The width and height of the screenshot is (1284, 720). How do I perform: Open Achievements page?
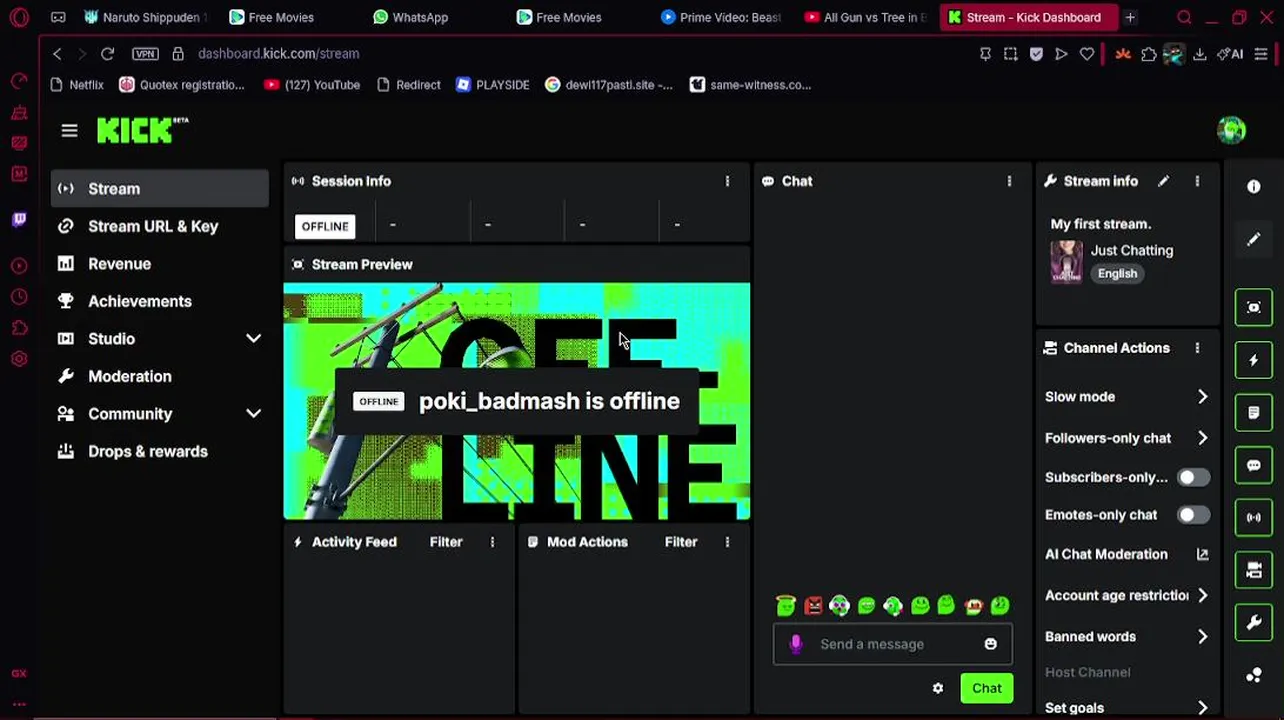point(160,301)
